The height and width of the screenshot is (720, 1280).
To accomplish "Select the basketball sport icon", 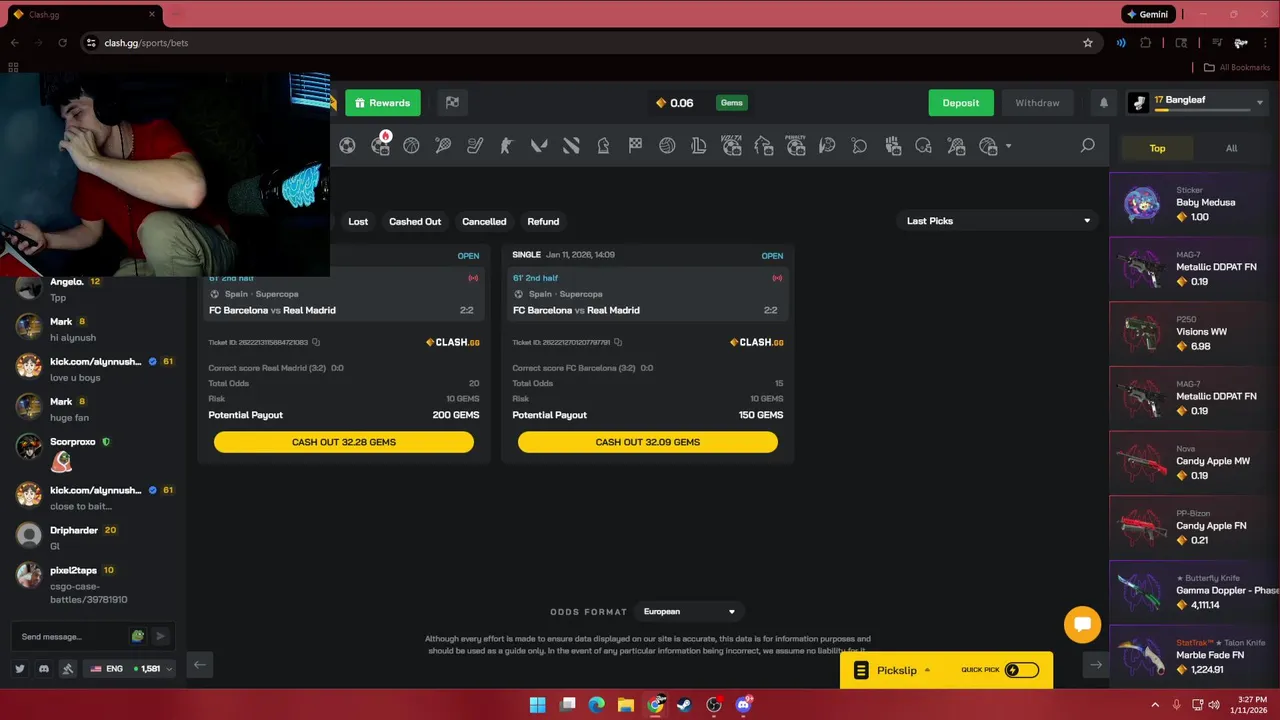I will coord(411,146).
